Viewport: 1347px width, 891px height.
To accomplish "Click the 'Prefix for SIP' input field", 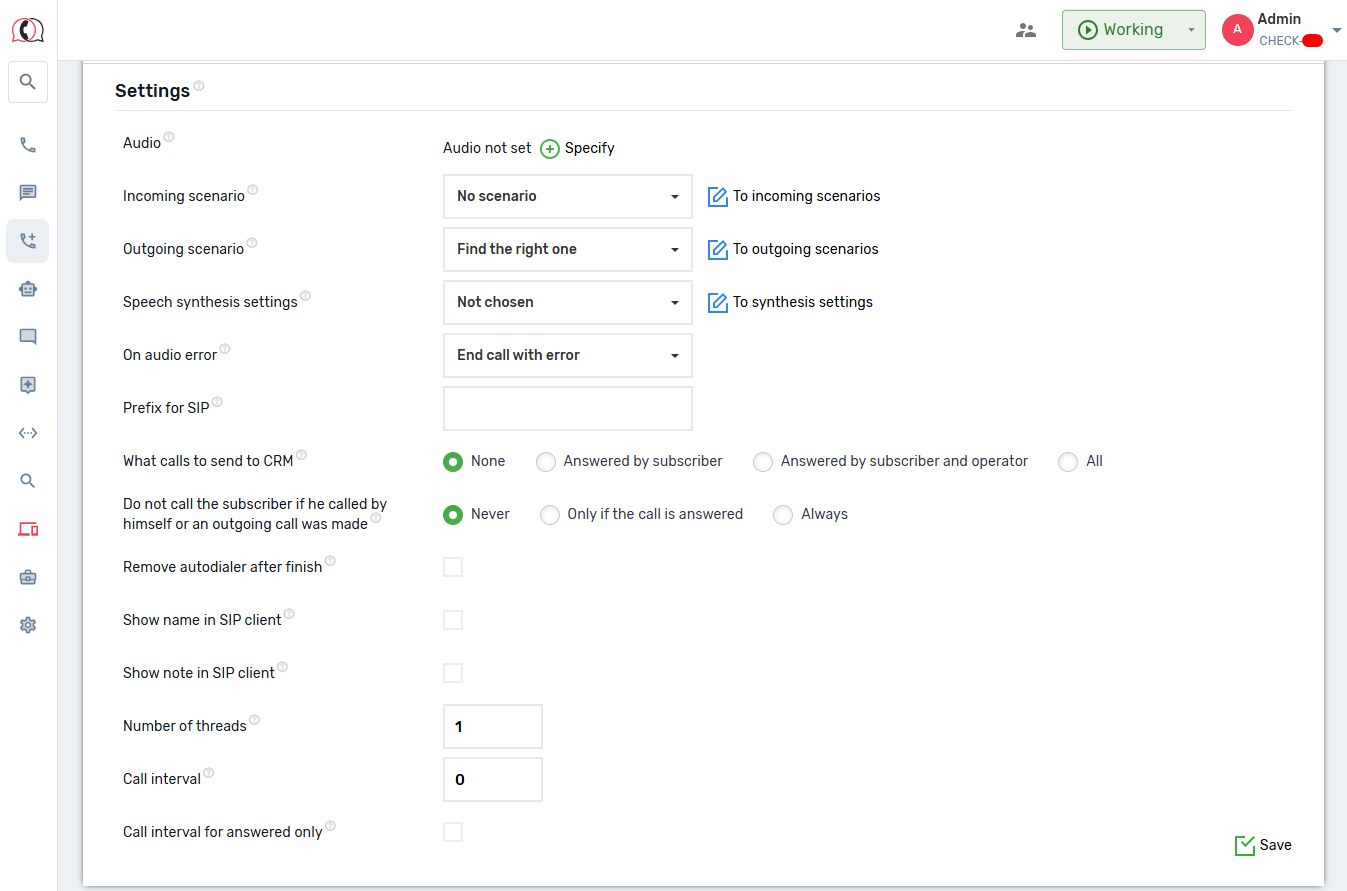I will click(x=567, y=408).
